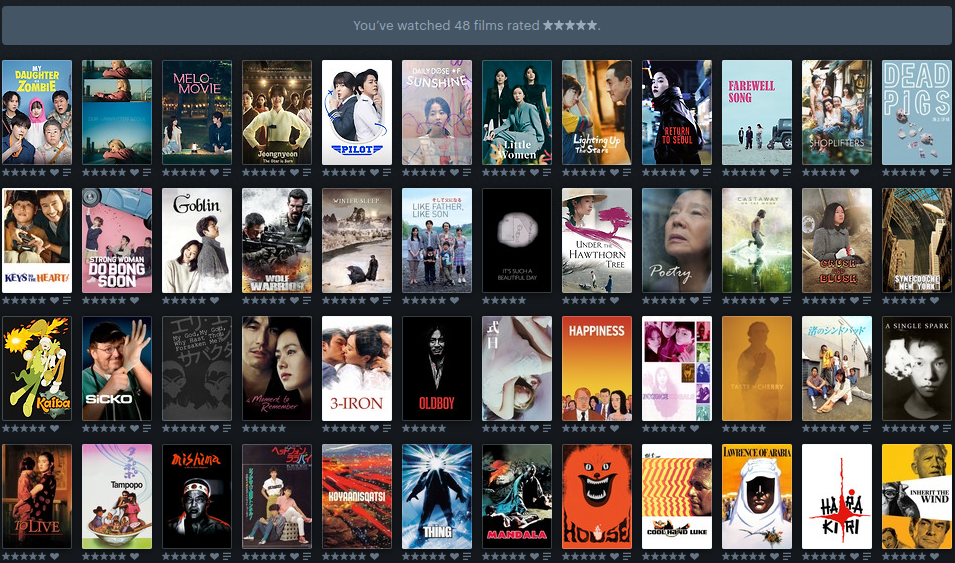The height and width of the screenshot is (563, 955).
Task: Open the Farewell Song poster
Action: 757,112
